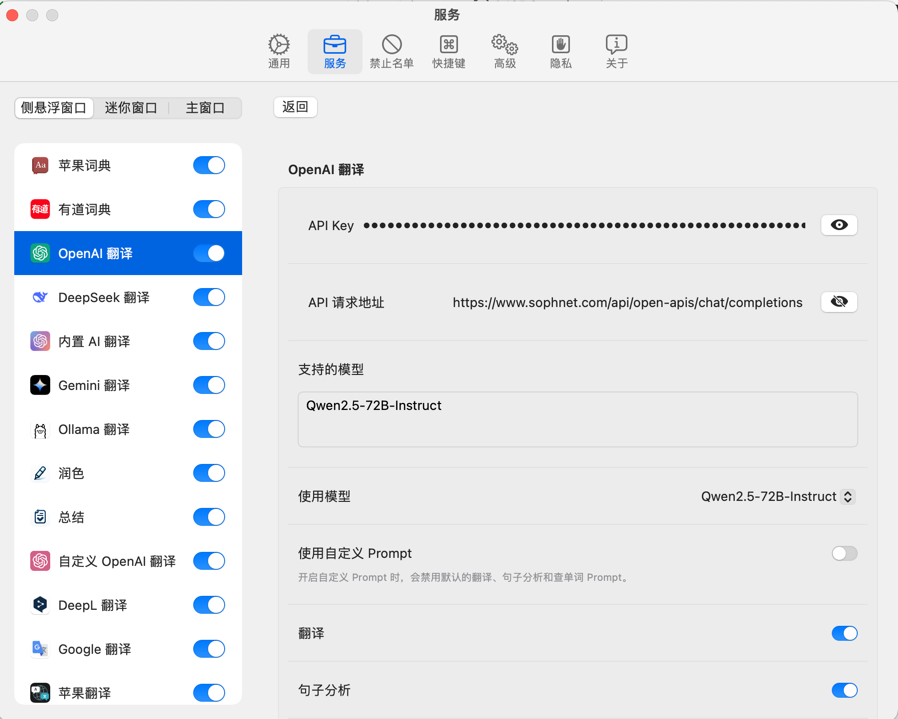This screenshot has height=719, width=898.
Task: Click the 返回 back button
Action: [296, 107]
